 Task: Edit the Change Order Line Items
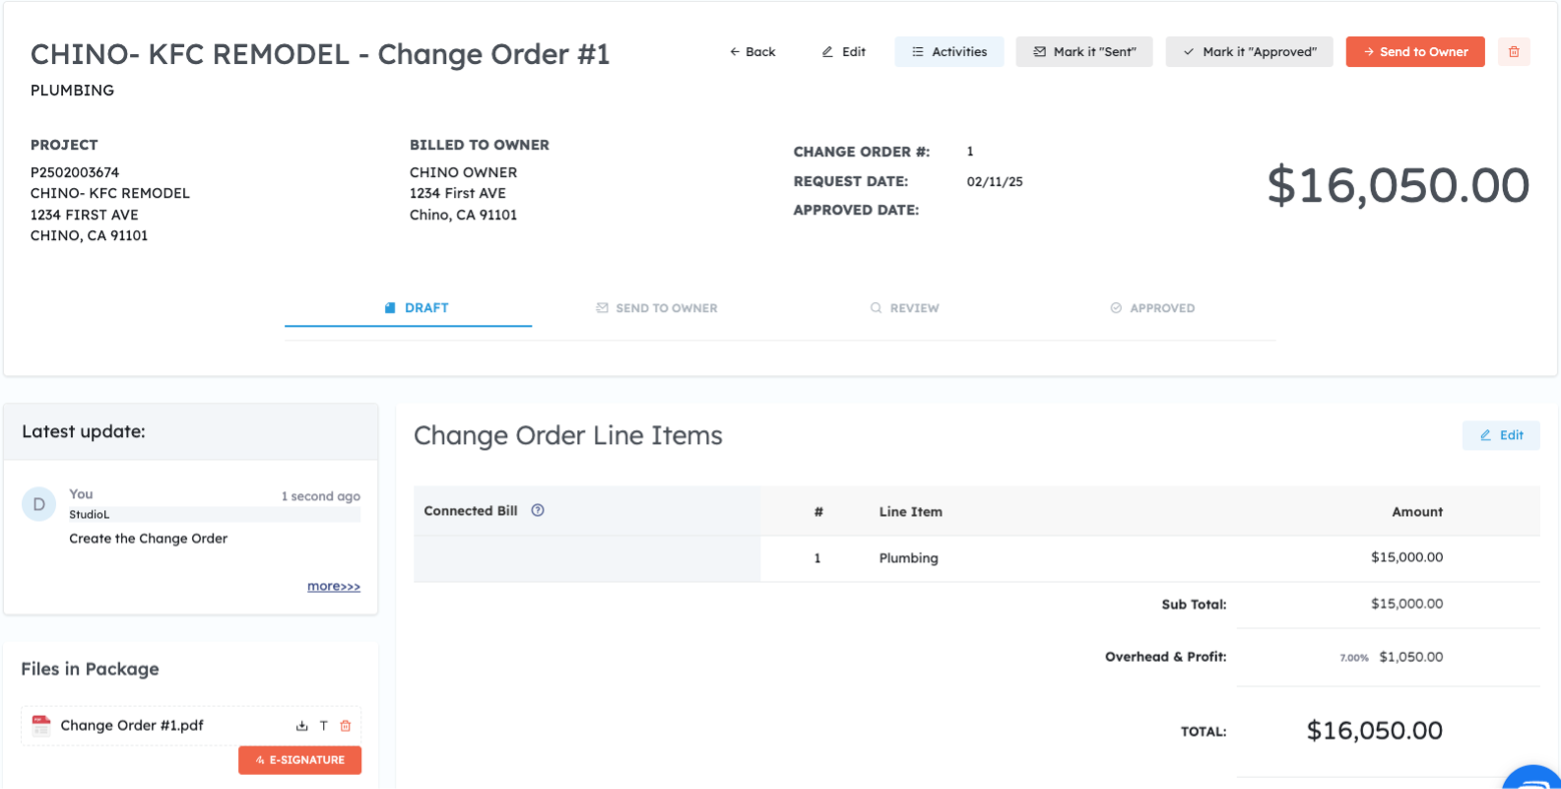click(1500, 435)
